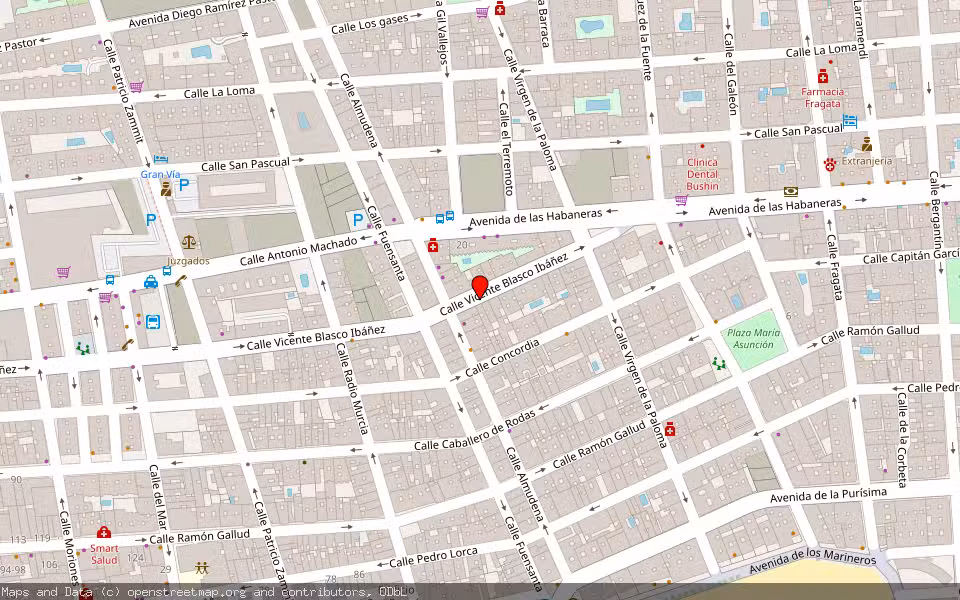Screen dimensions: 960x600
Task: Click the twin bus stop icons on Avenida de las Habaneras
Action: point(444,217)
